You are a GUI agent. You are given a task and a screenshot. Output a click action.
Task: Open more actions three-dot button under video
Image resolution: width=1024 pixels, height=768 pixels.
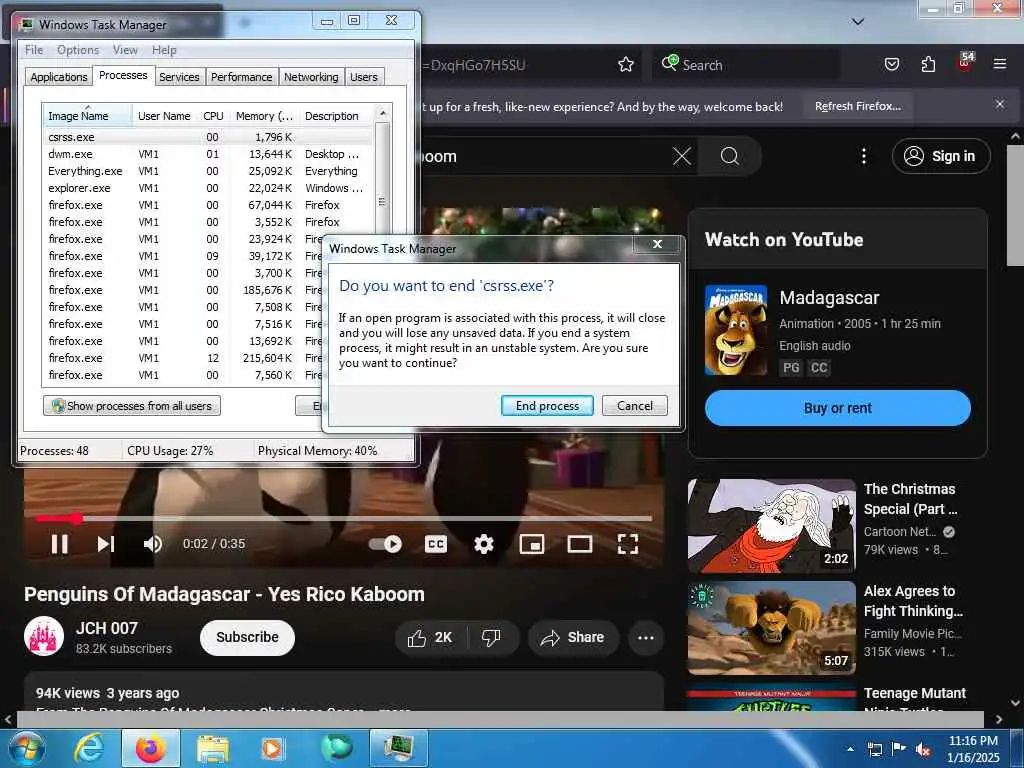point(646,637)
